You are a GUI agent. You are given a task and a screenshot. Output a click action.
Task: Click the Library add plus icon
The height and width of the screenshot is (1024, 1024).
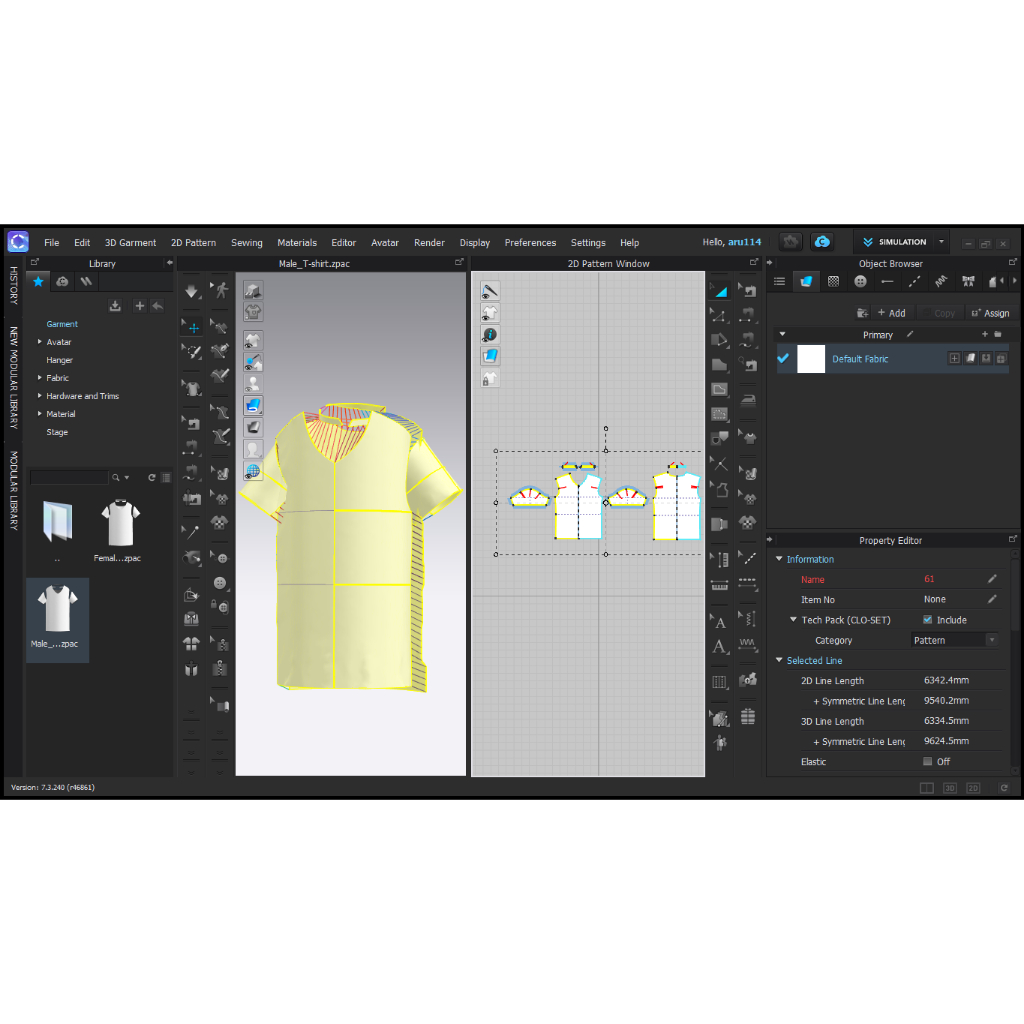pos(139,306)
